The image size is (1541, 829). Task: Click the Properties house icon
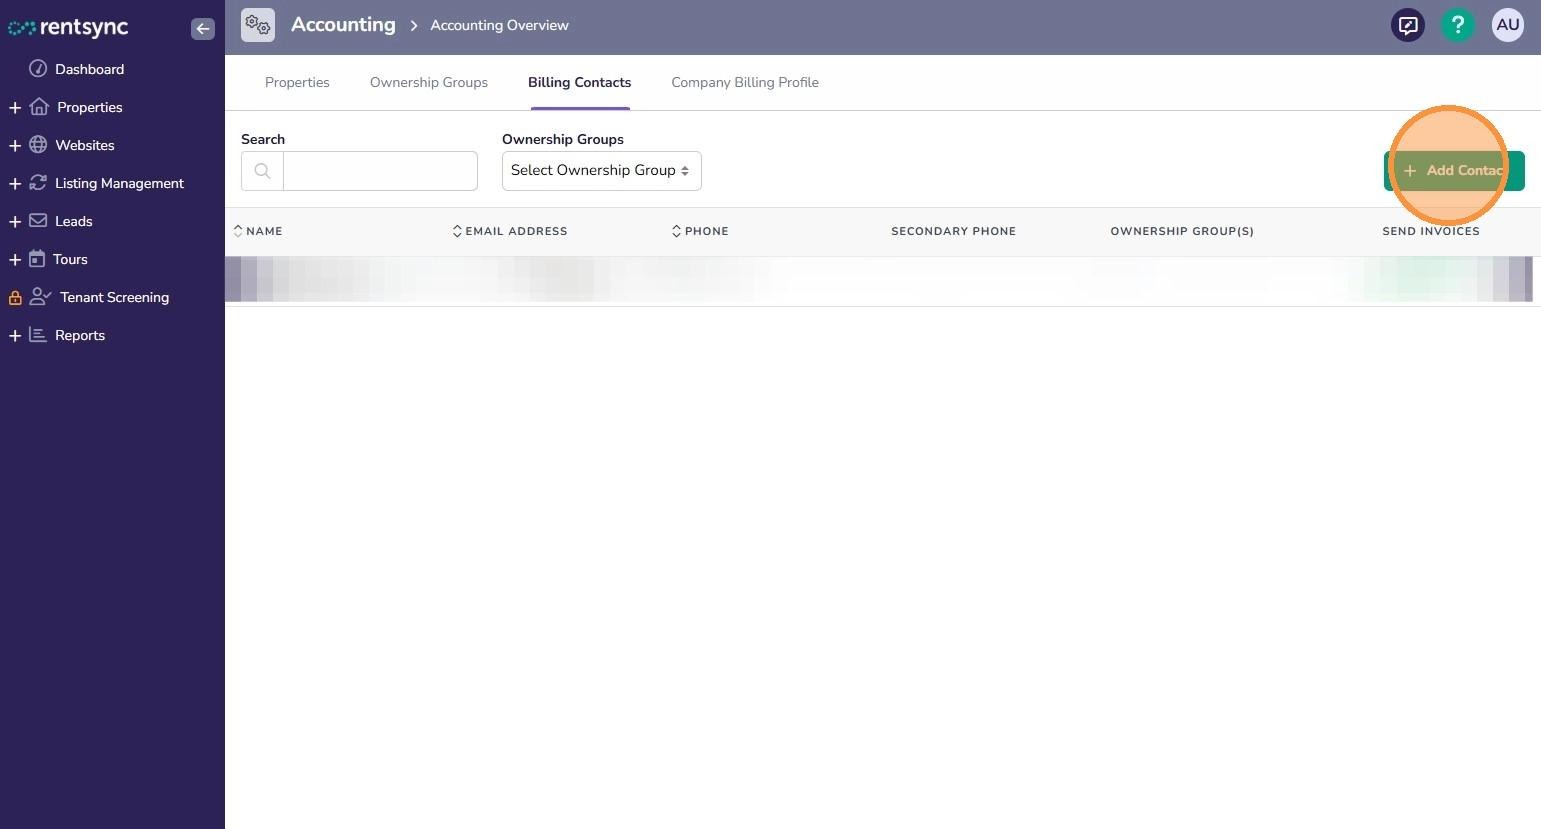click(39, 106)
